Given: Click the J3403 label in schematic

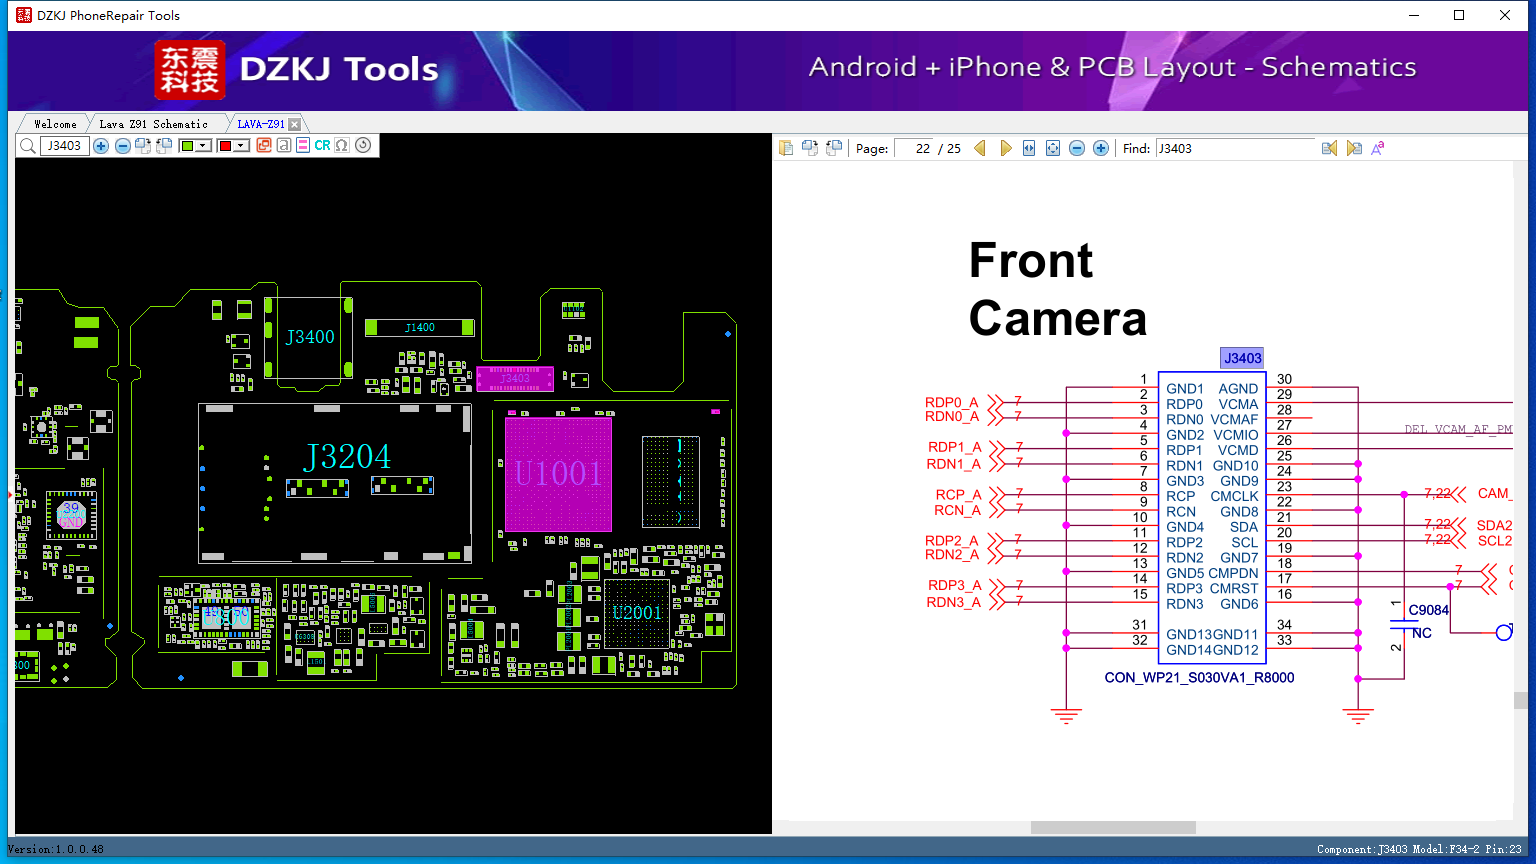Looking at the screenshot, I should point(1242,358).
